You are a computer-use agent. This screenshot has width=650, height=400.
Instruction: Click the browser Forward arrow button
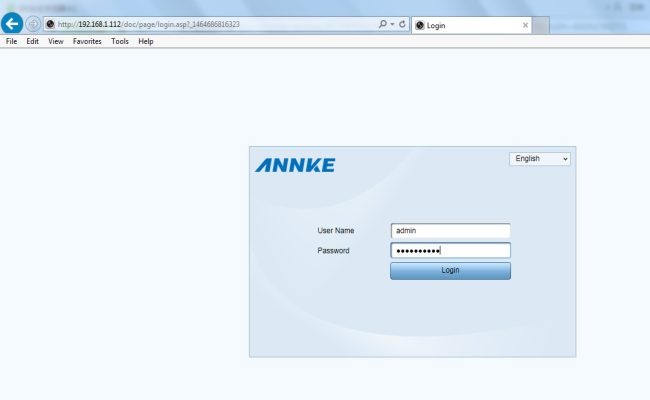33,24
